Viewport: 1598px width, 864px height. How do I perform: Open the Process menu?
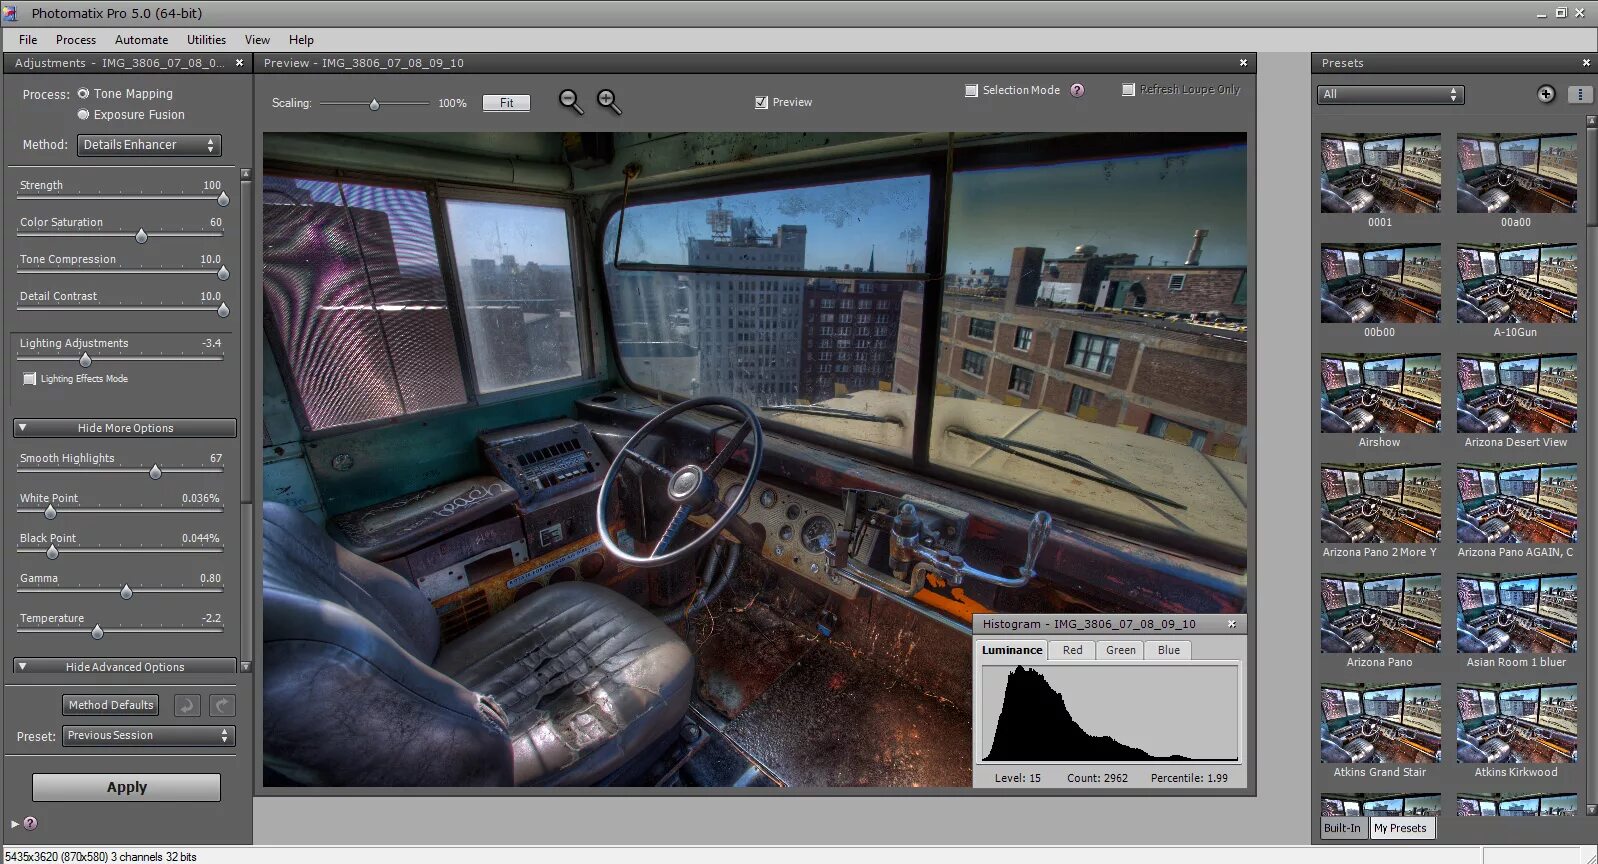[76, 40]
